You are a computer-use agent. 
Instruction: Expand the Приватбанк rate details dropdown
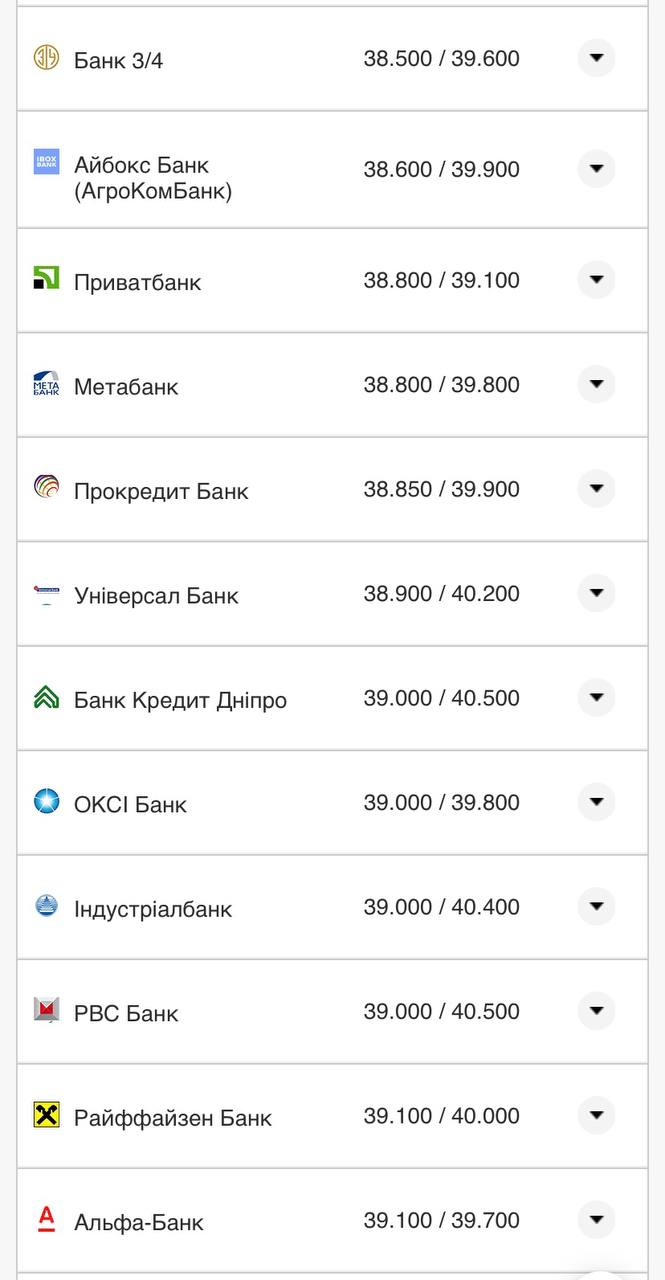596,280
